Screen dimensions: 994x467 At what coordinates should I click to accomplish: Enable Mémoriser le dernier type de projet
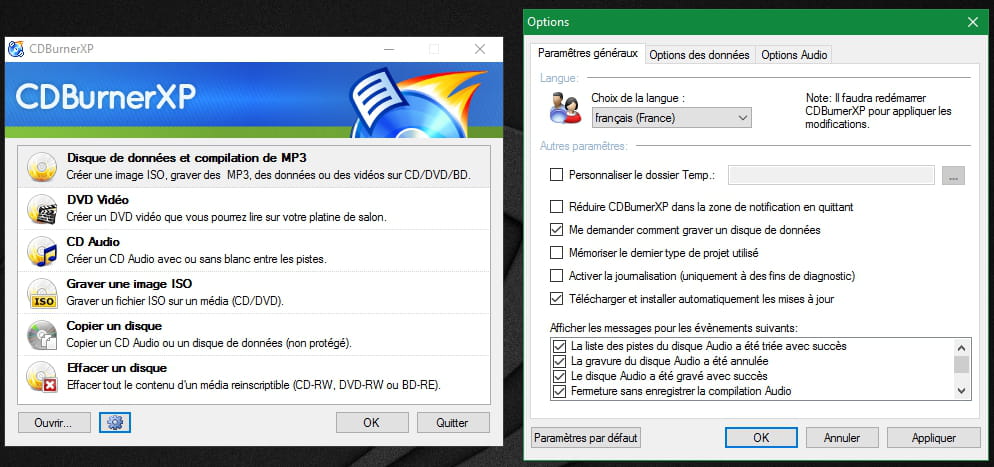point(557,253)
